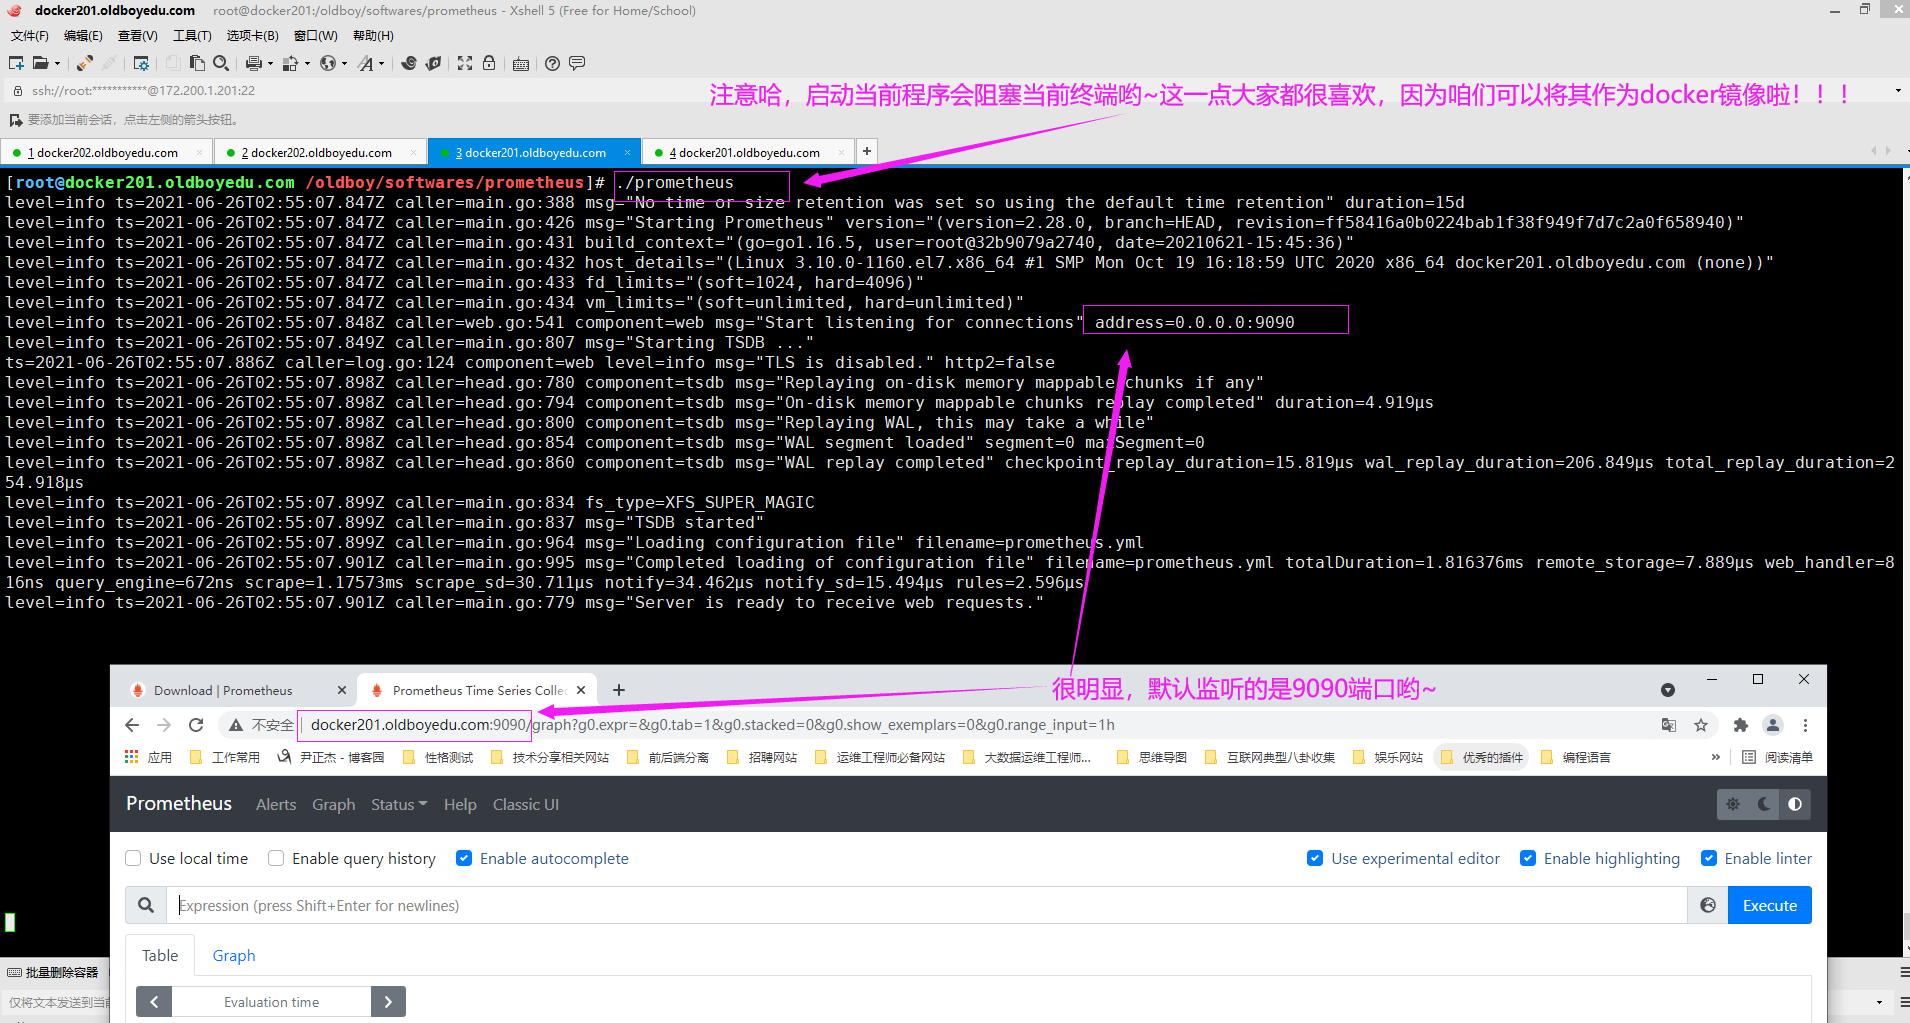The width and height of the screenshot is (1910, 1023).
Task: Click the translate page icon
Action: point(1668,725)
